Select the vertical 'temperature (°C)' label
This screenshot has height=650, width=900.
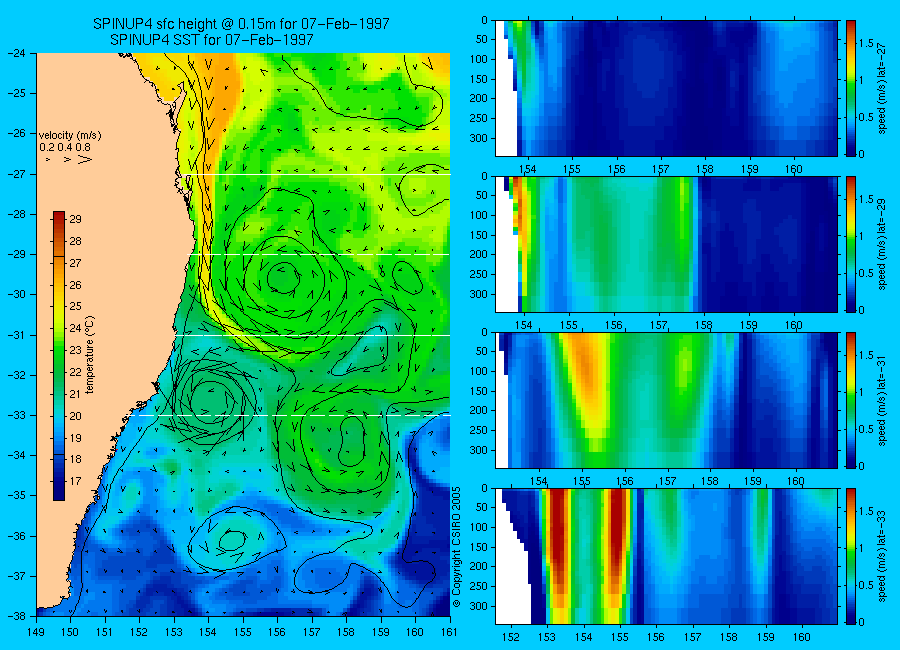coord(90,355)
